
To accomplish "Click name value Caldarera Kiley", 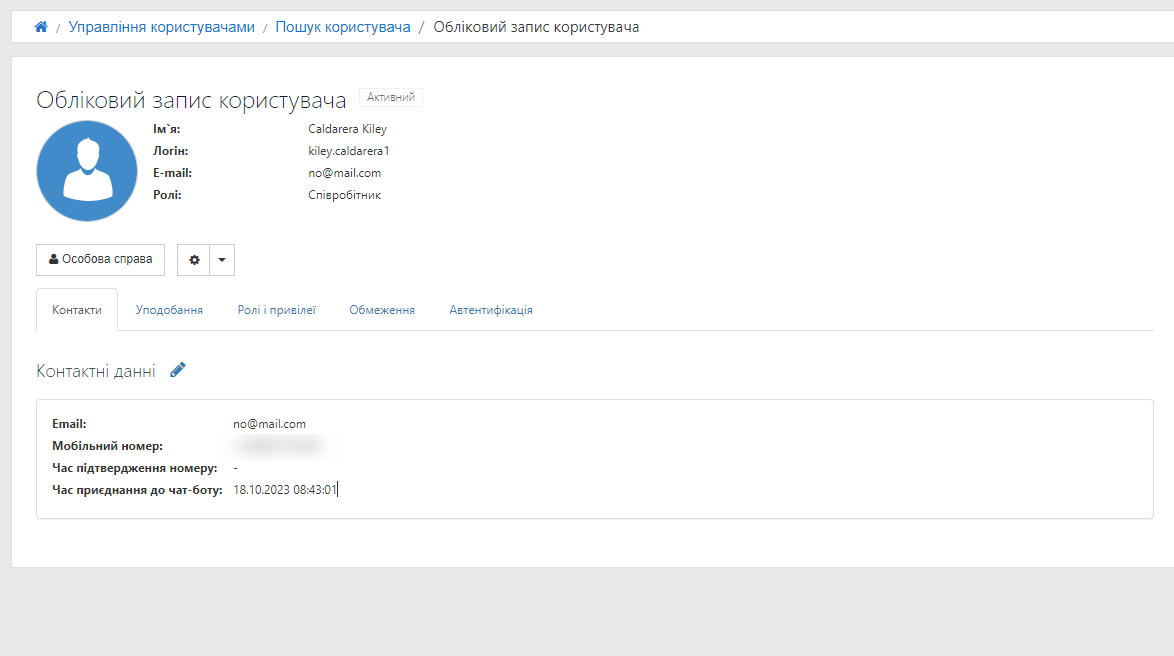I will (347, 129).
